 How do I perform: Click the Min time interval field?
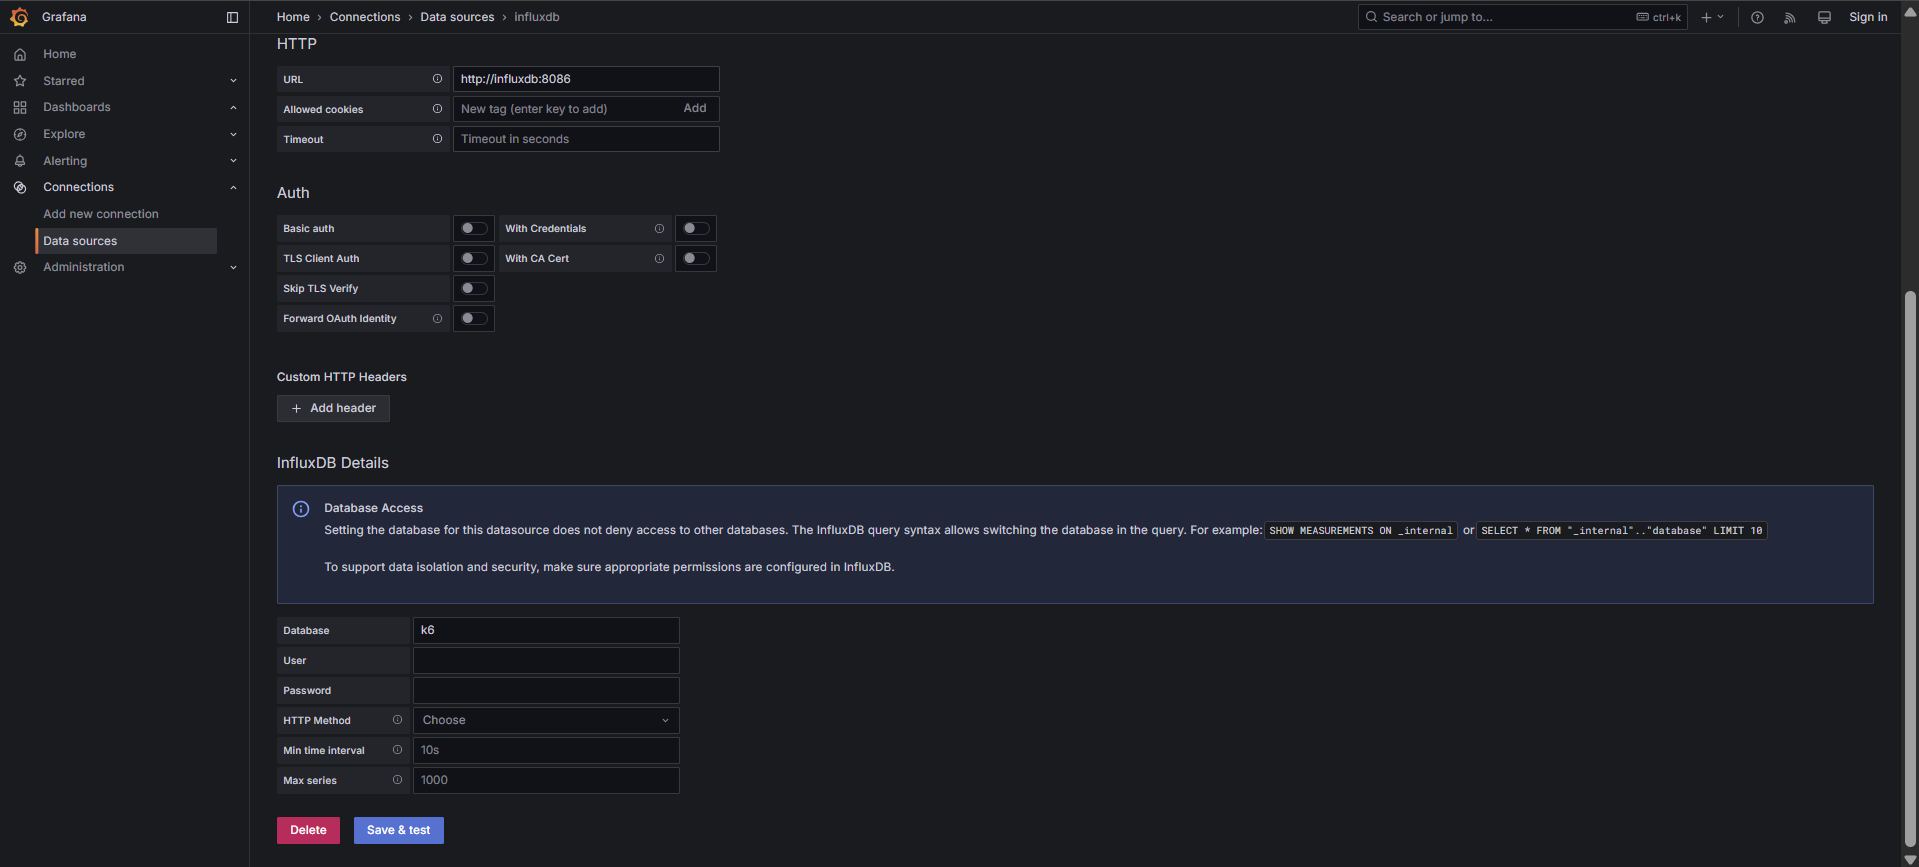pyautogui.click(x=546, y=750)
